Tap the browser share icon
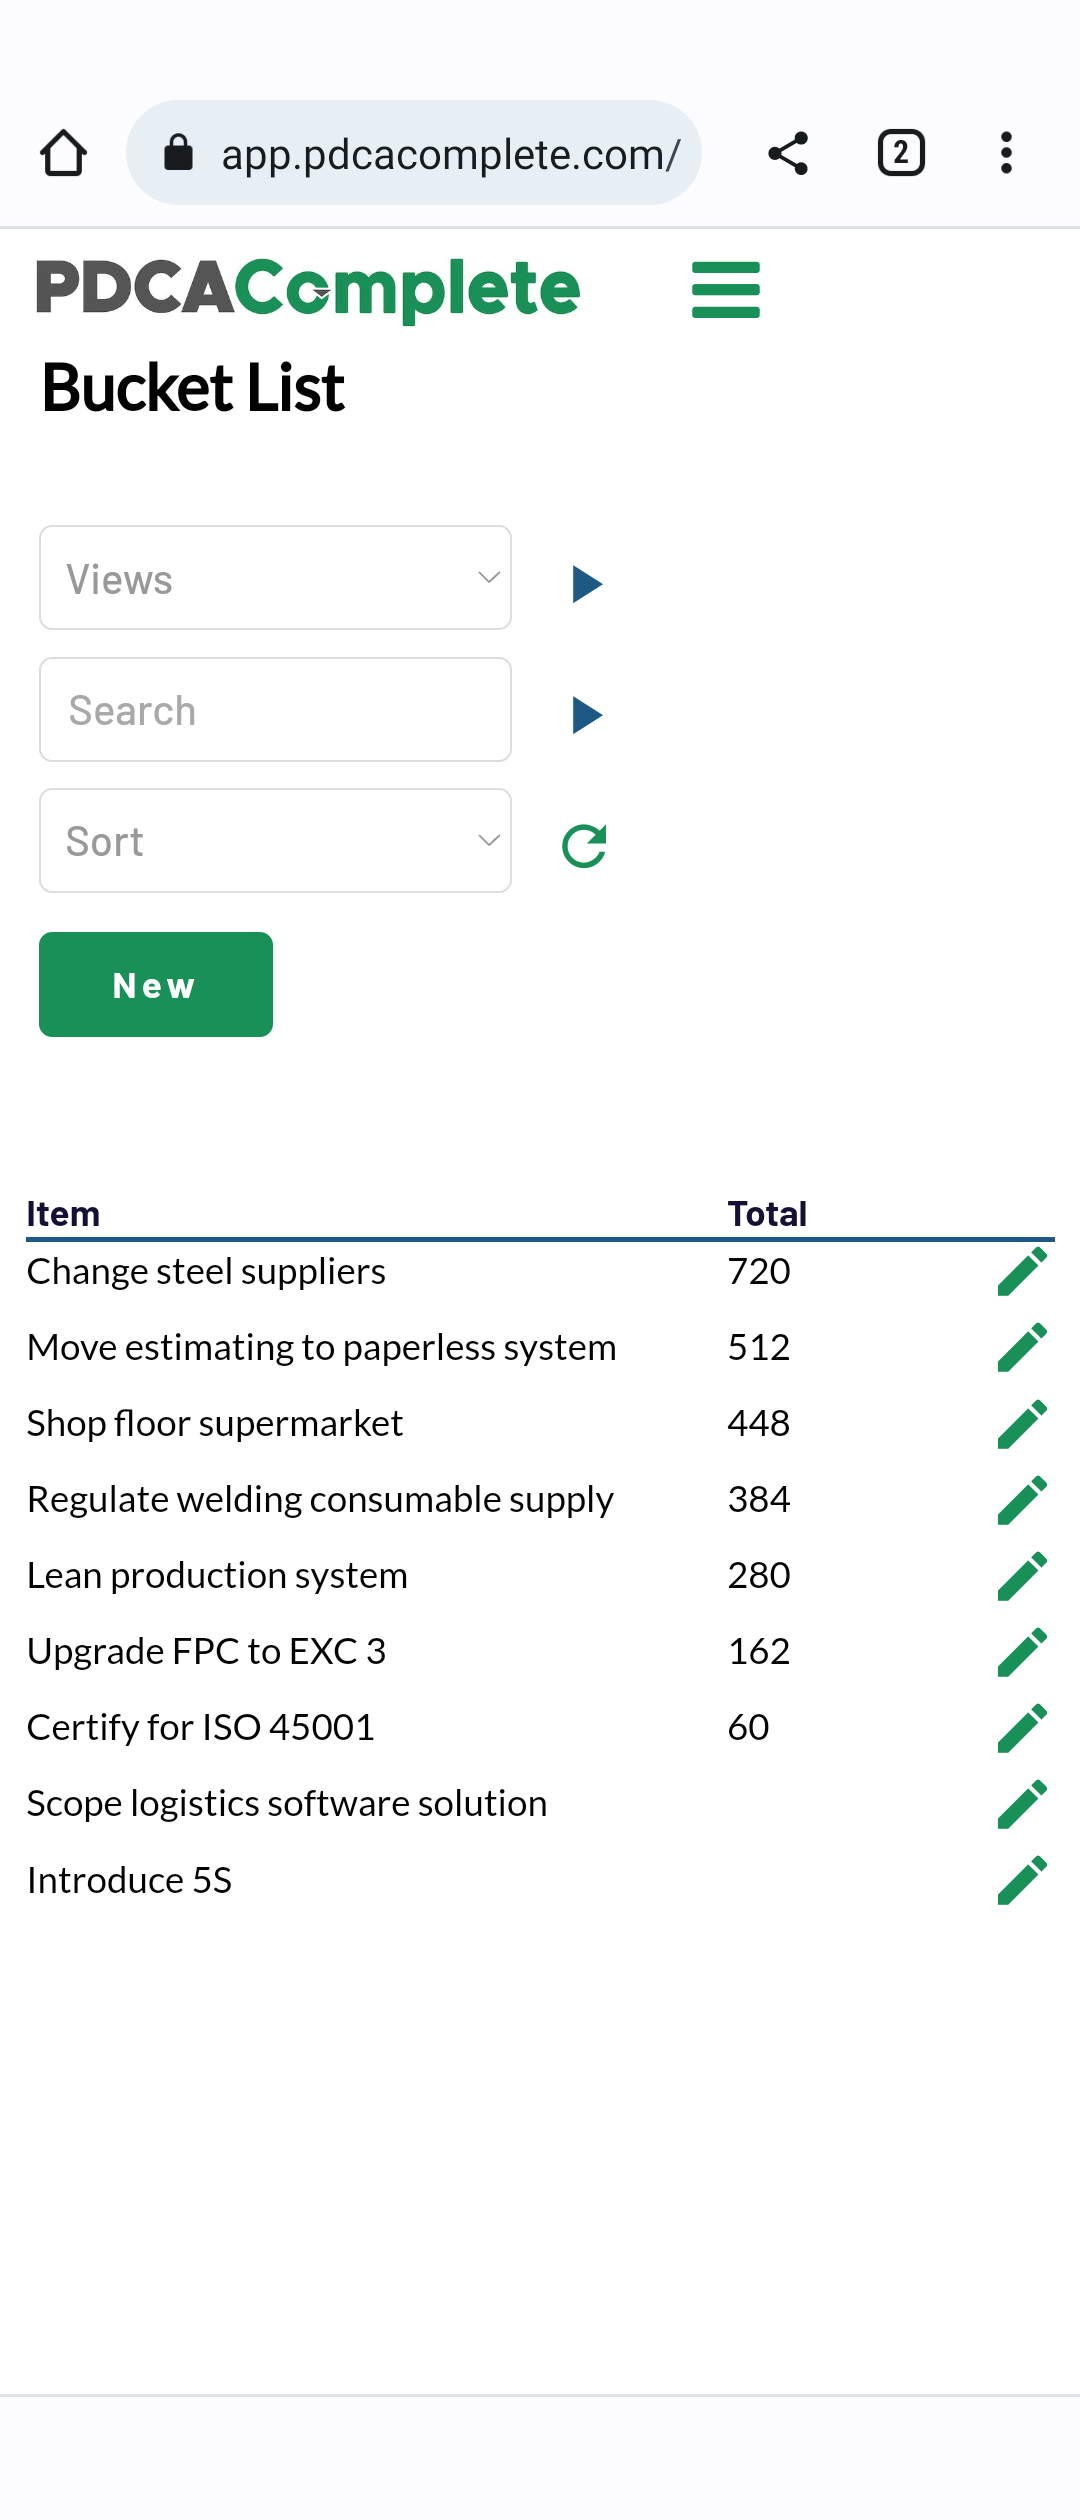Screen dimensions: 1080x2520 pos(788,153)
